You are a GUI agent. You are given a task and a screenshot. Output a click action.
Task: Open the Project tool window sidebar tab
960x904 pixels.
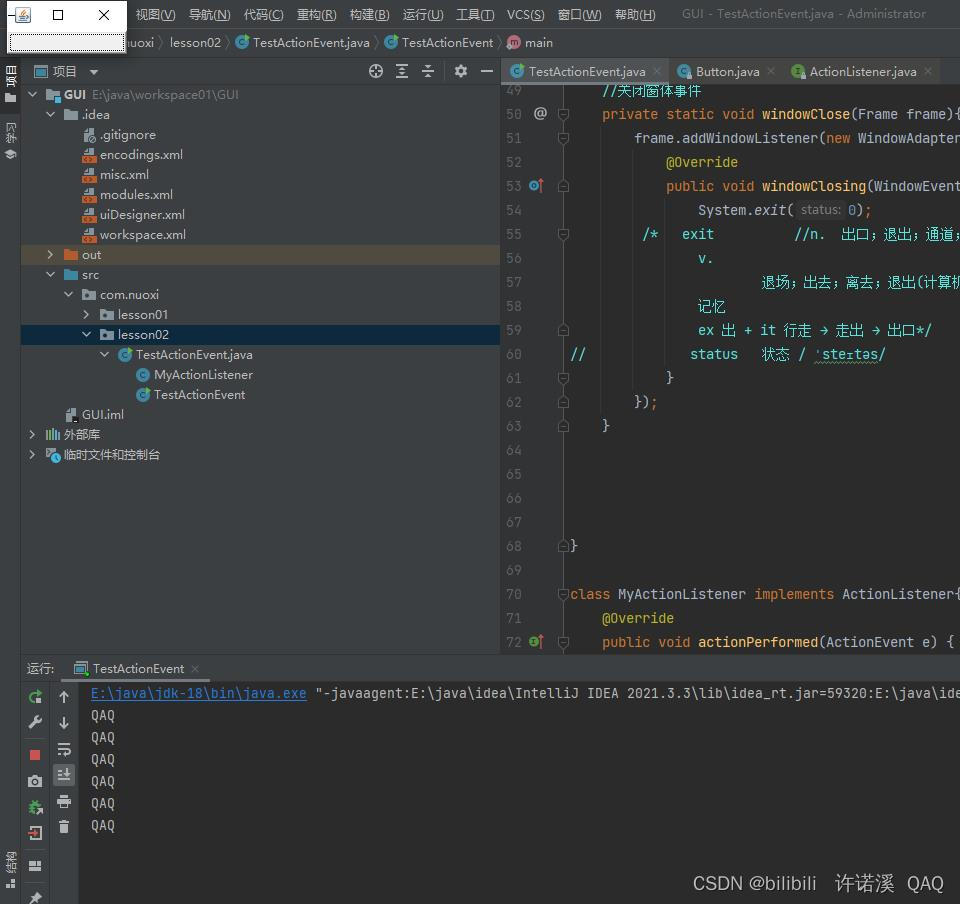pos(10,84)
